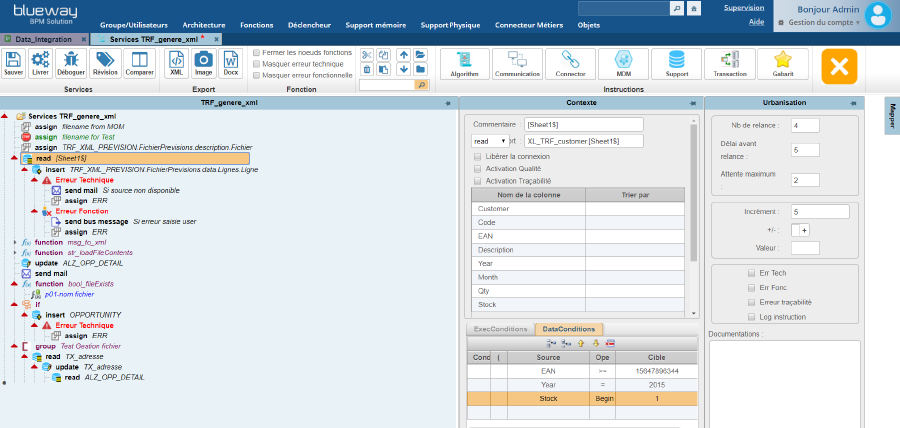
Task: Select the MDM instruction icon
Action: coord(624,63)
